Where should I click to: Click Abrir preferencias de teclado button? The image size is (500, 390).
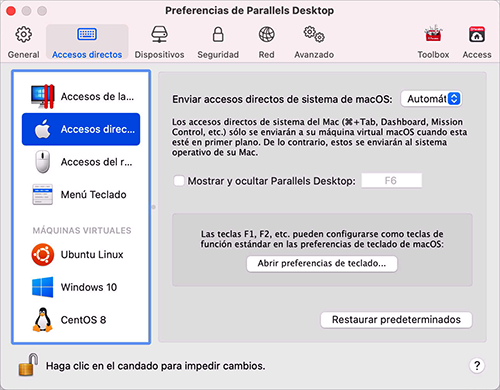322,264
